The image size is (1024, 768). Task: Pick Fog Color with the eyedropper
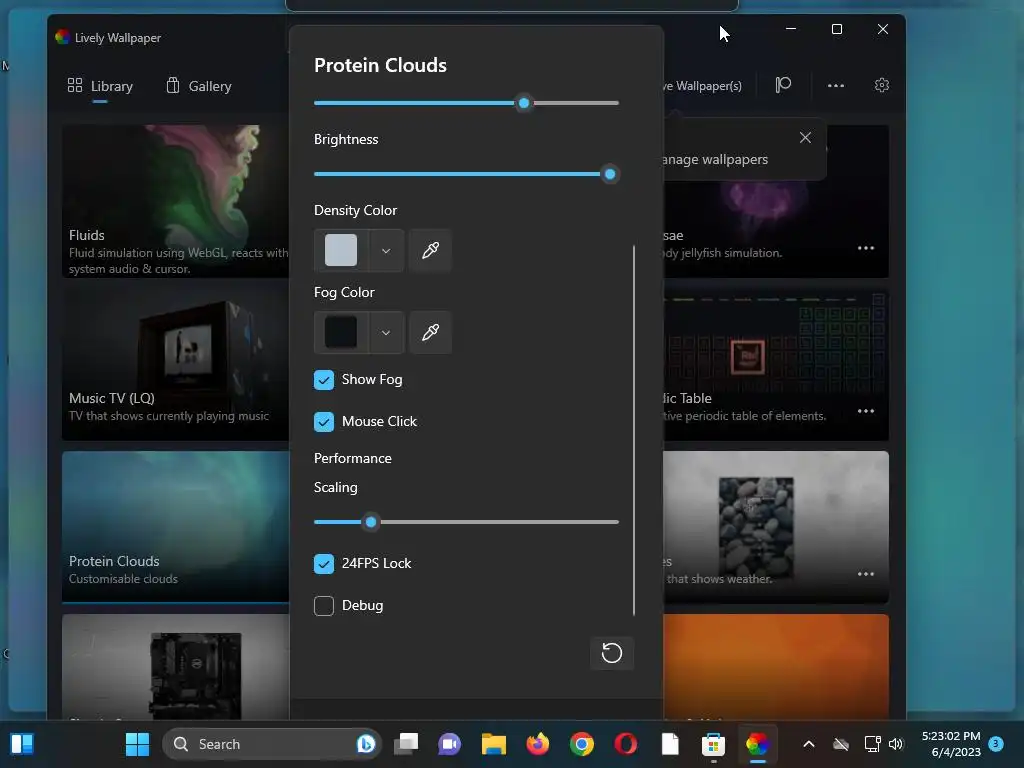tap(430, 332)
